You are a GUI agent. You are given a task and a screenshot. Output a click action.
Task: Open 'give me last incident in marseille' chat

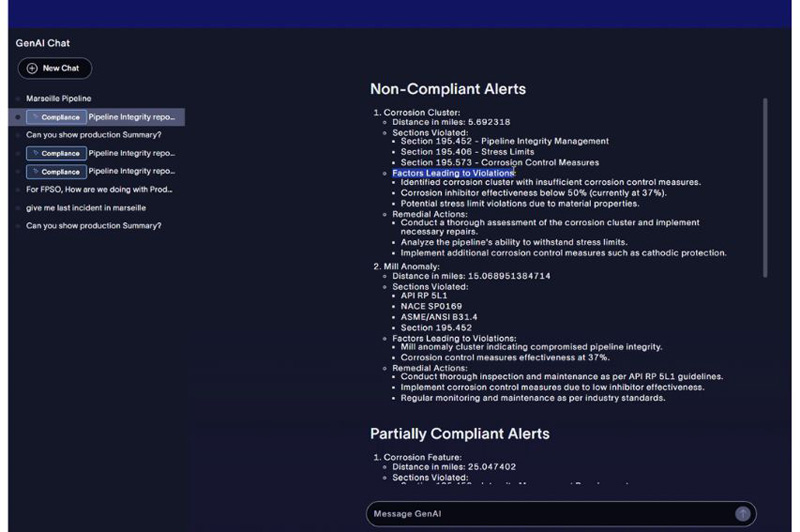coord(86,208)
